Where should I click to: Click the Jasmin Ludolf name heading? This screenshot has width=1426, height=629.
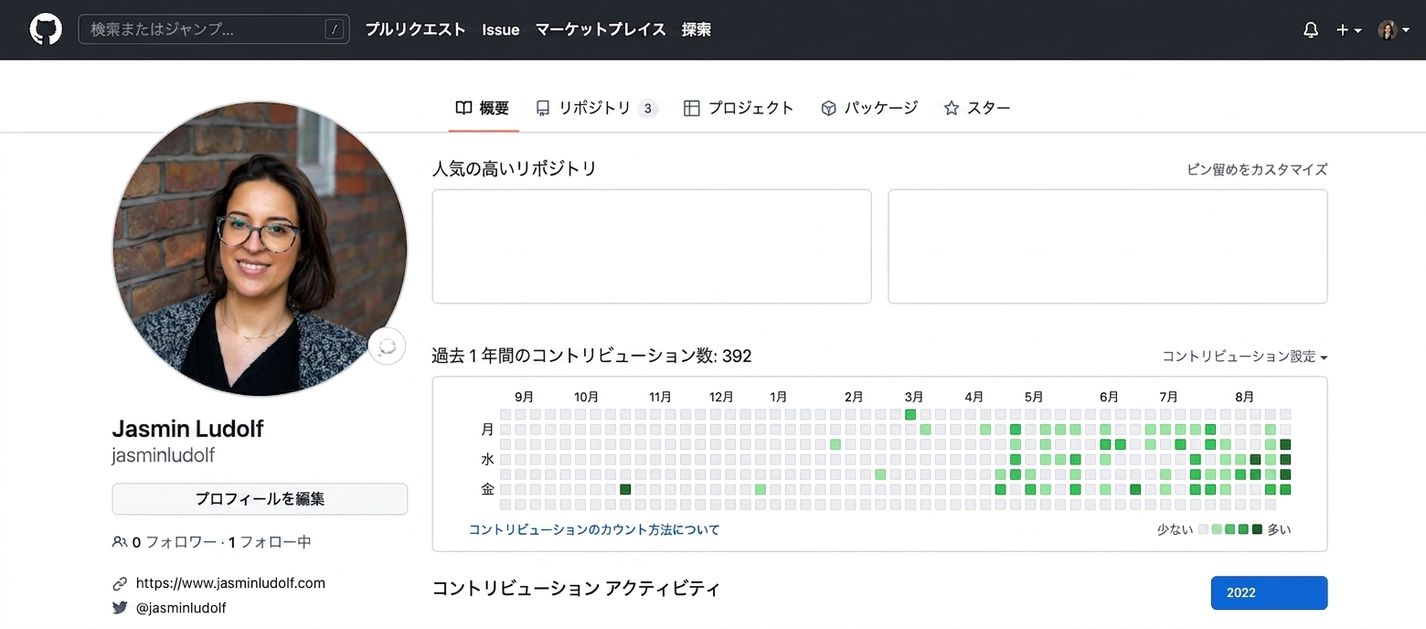coord(188,429)
